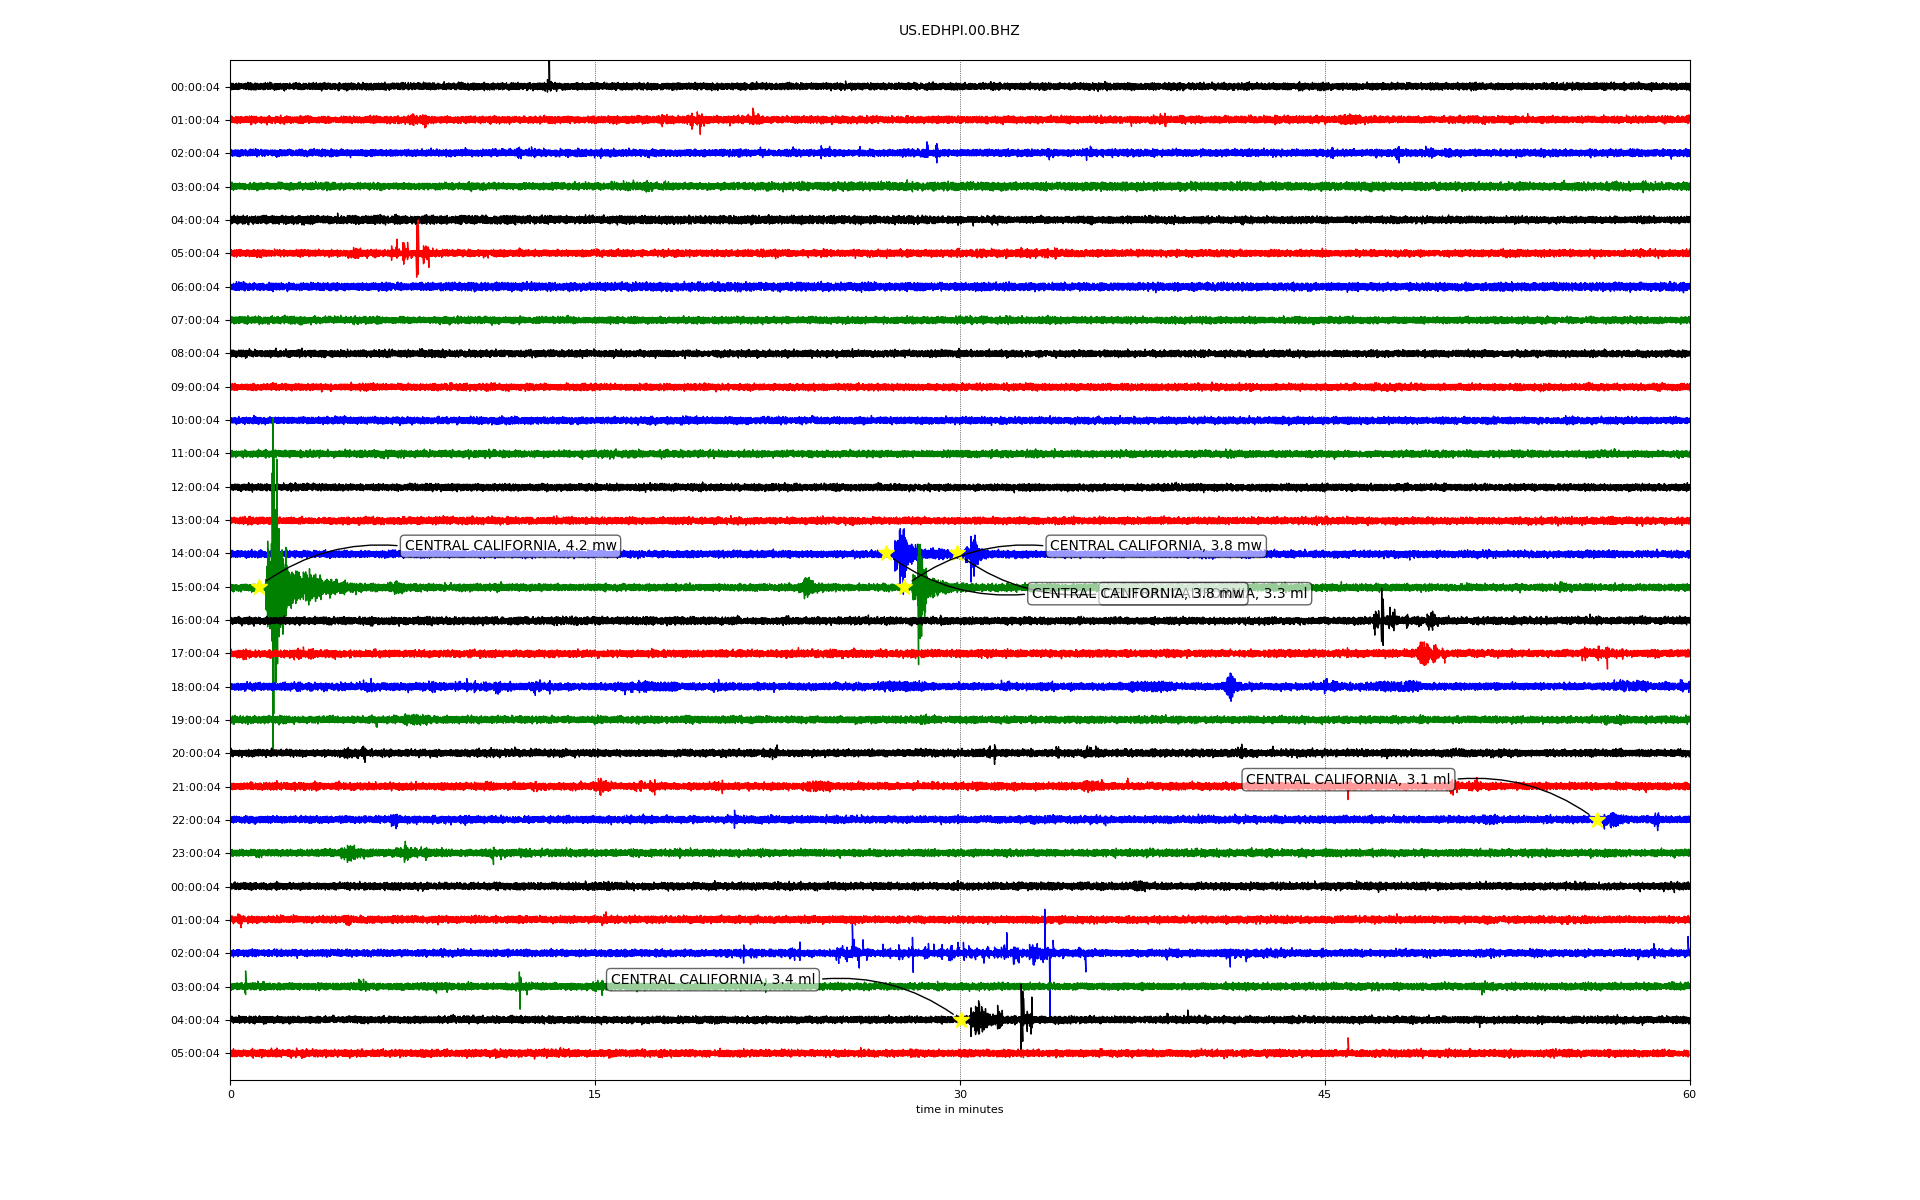Select the CENTRAL CALIFORNIA, 3.1 ml annotation
This screenshot has height=1200, width=1920.
pyautogui.click(x=1347, y=780)
